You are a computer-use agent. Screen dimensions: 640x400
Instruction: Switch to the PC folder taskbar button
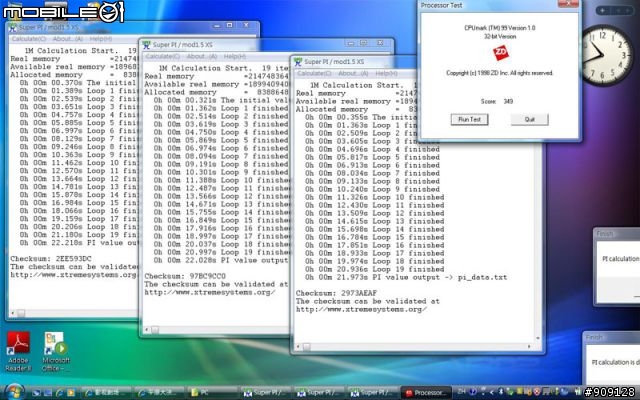click(213, 393)
